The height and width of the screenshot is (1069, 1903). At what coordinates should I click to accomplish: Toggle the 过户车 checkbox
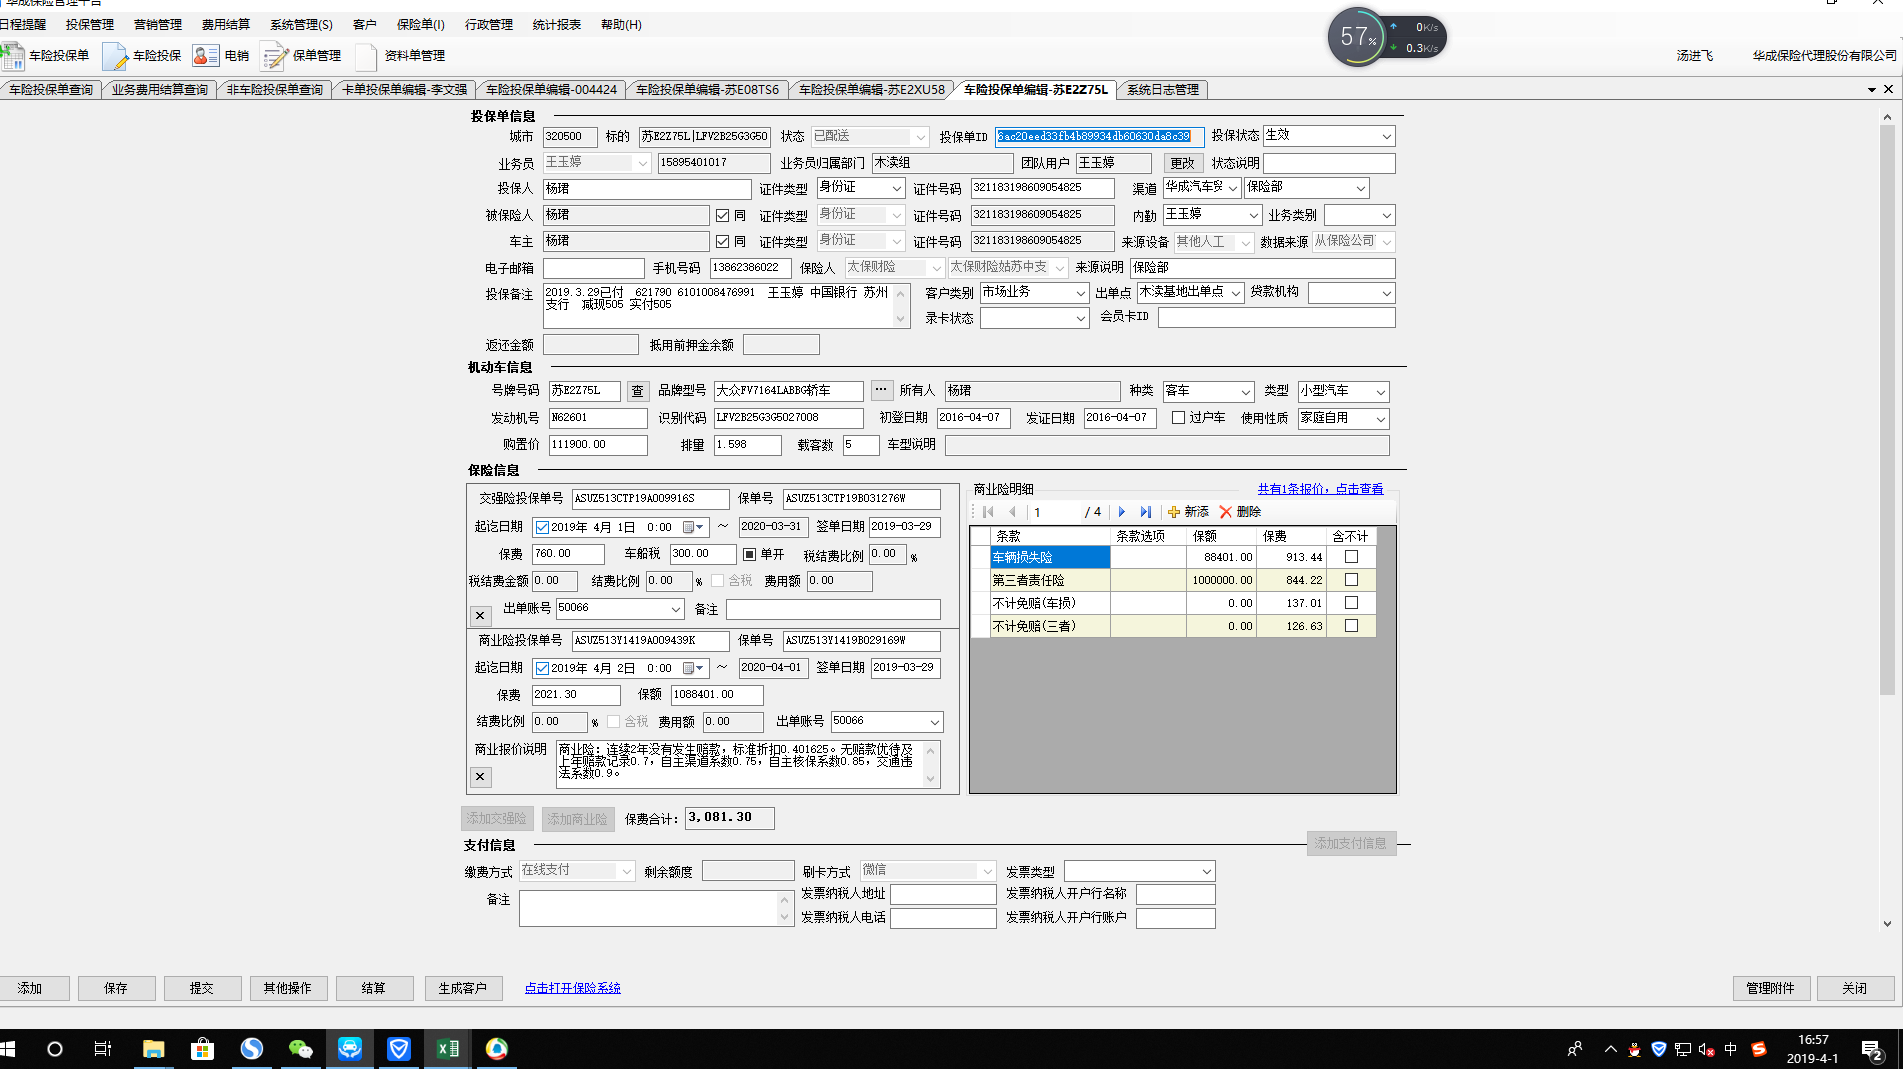click(x=1178, y=418)
